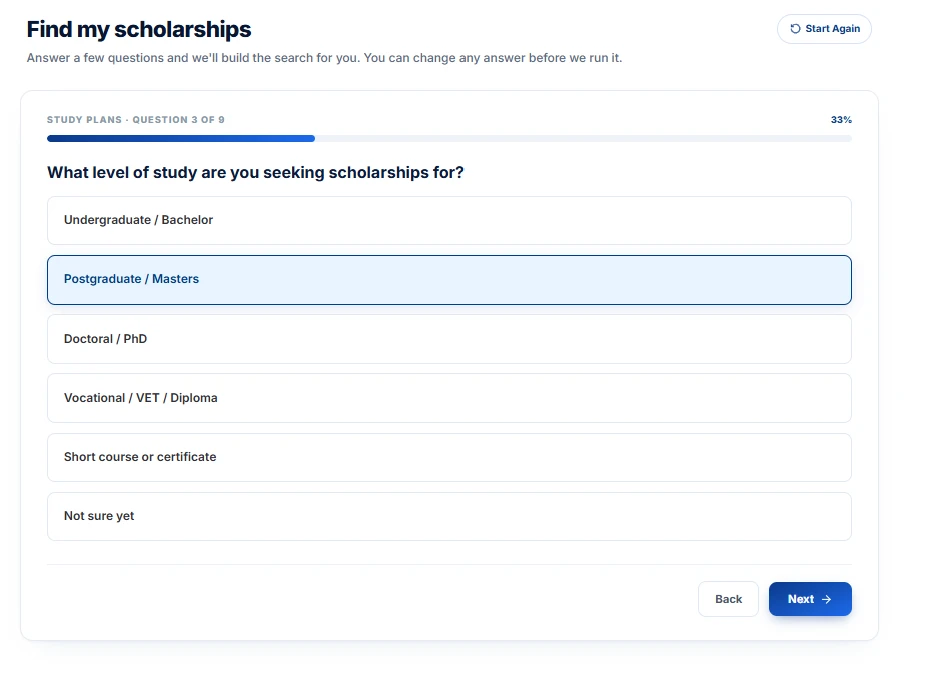Viewport: 925px width, 682px height.
Task: Choose Postgraduate / Masters study level
Action: pos(449,280)
